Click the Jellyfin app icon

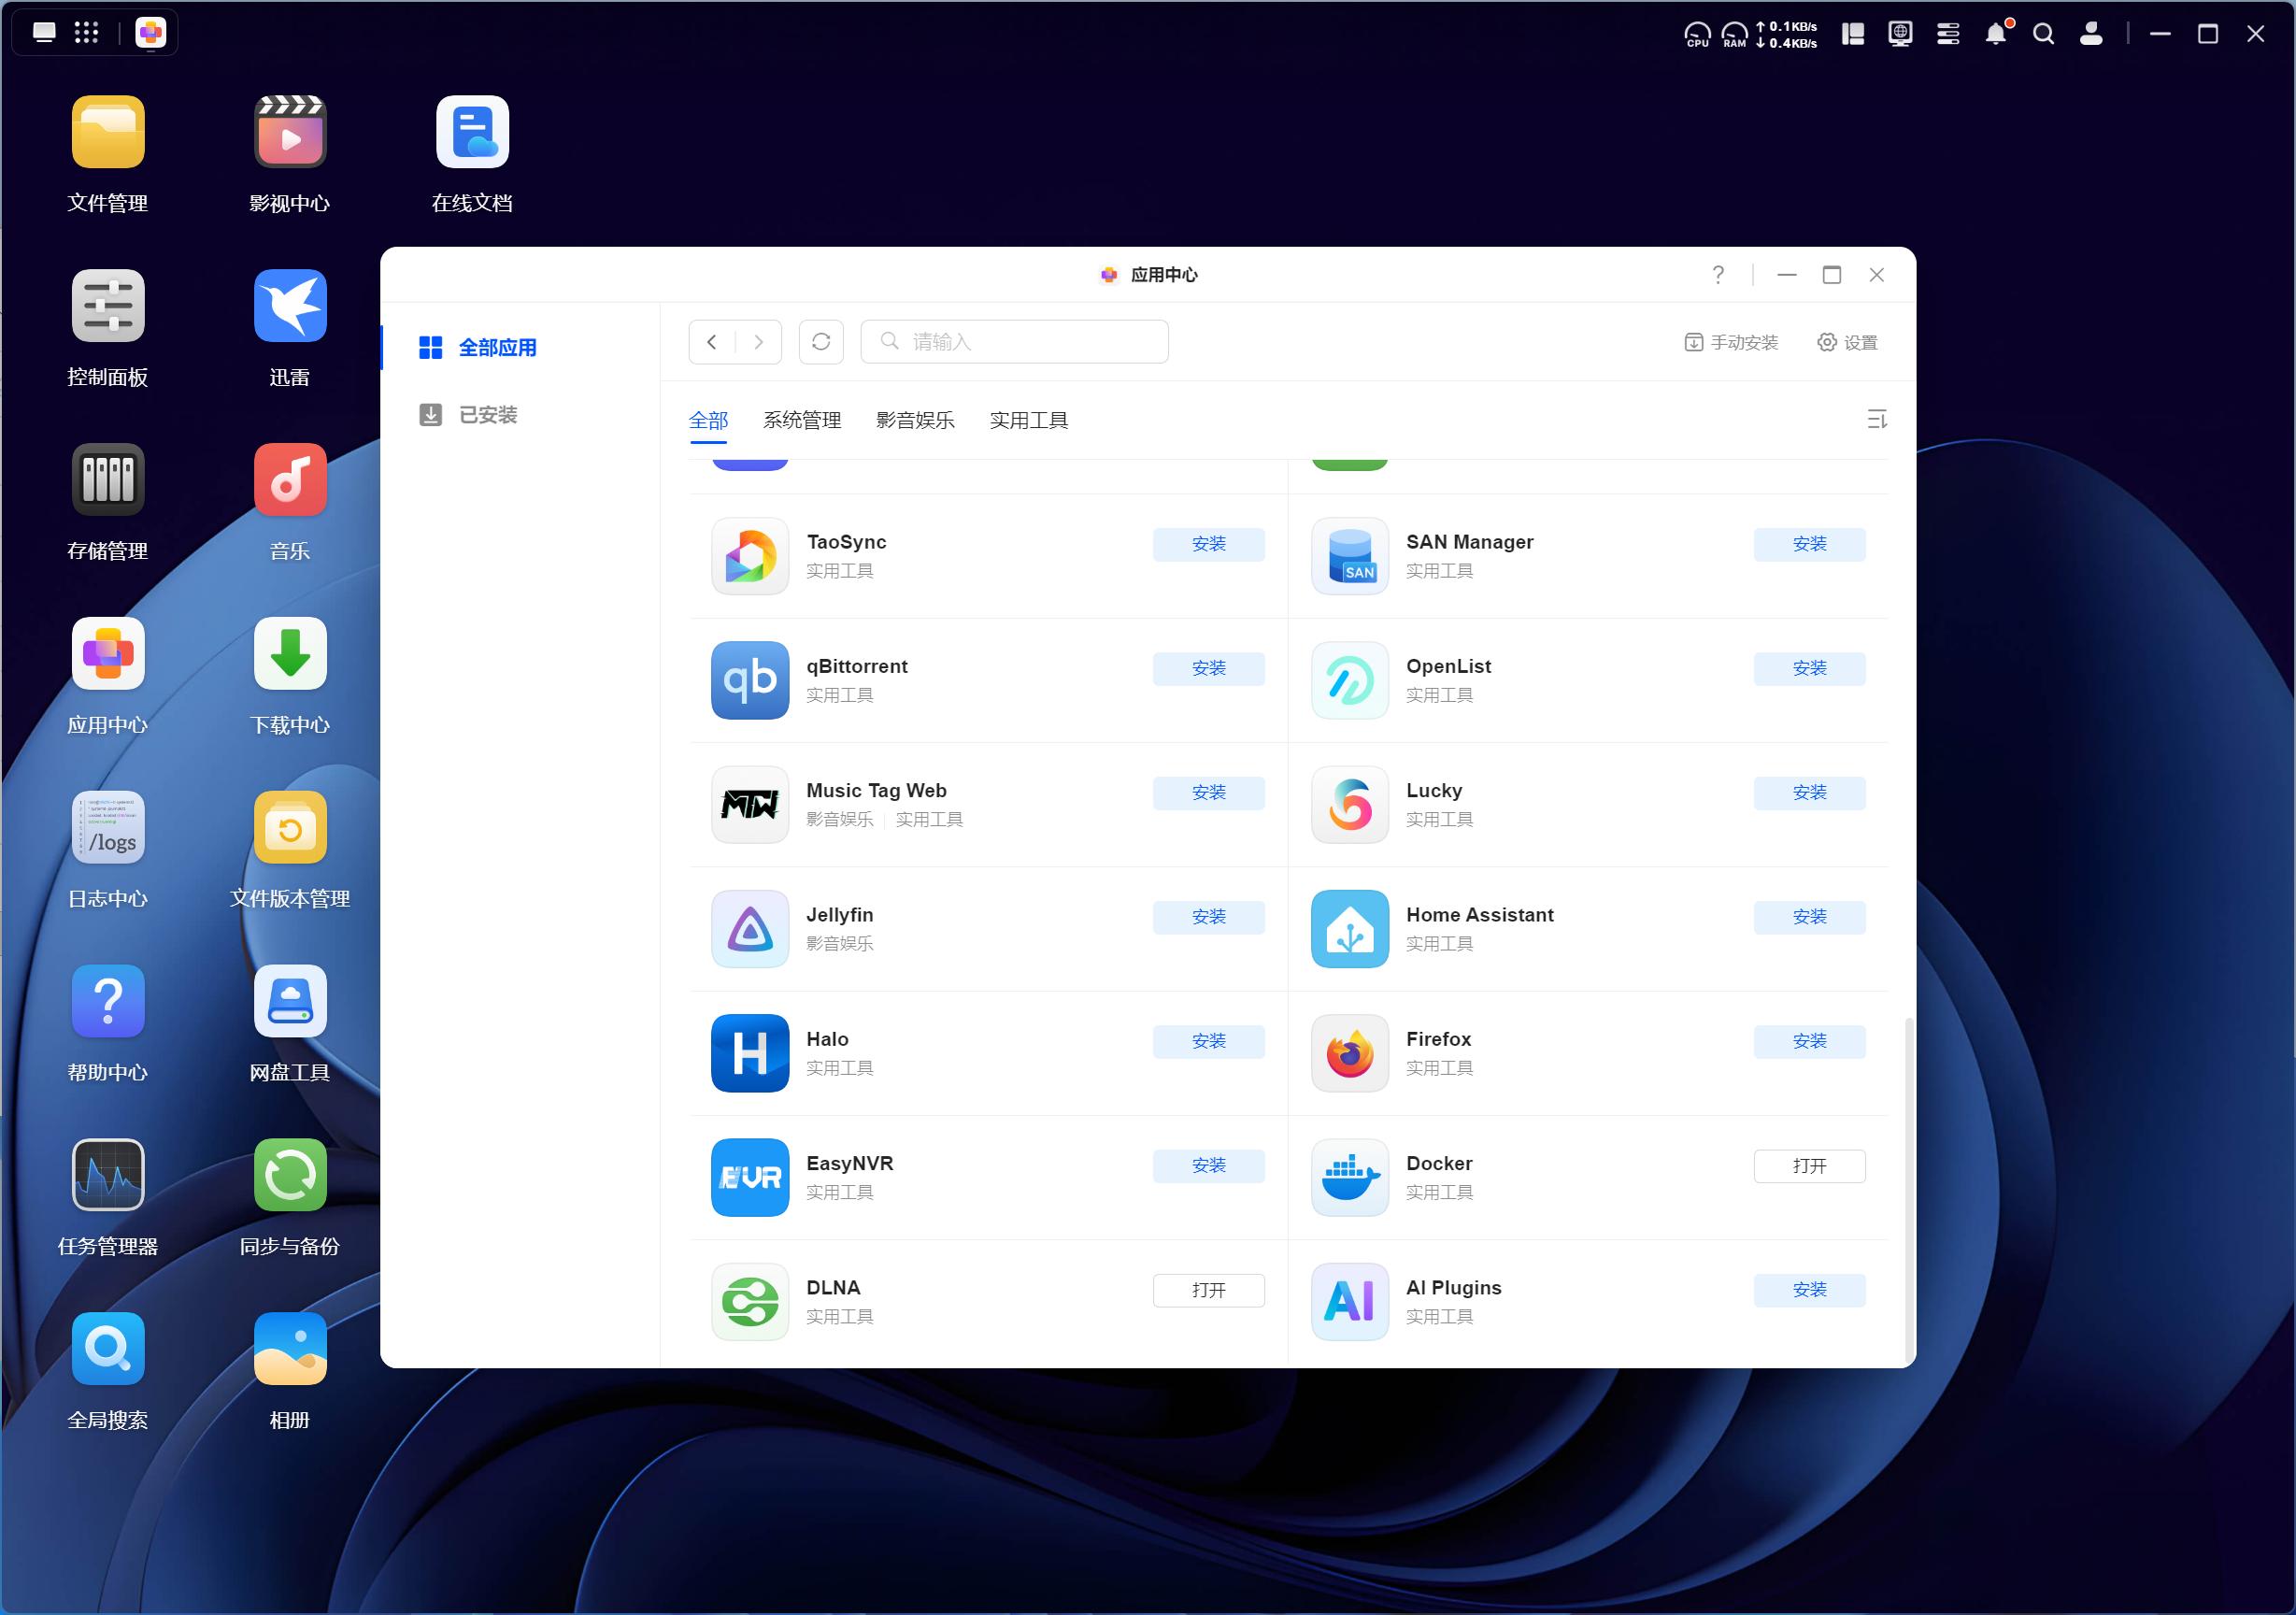[x=749, y=929]
